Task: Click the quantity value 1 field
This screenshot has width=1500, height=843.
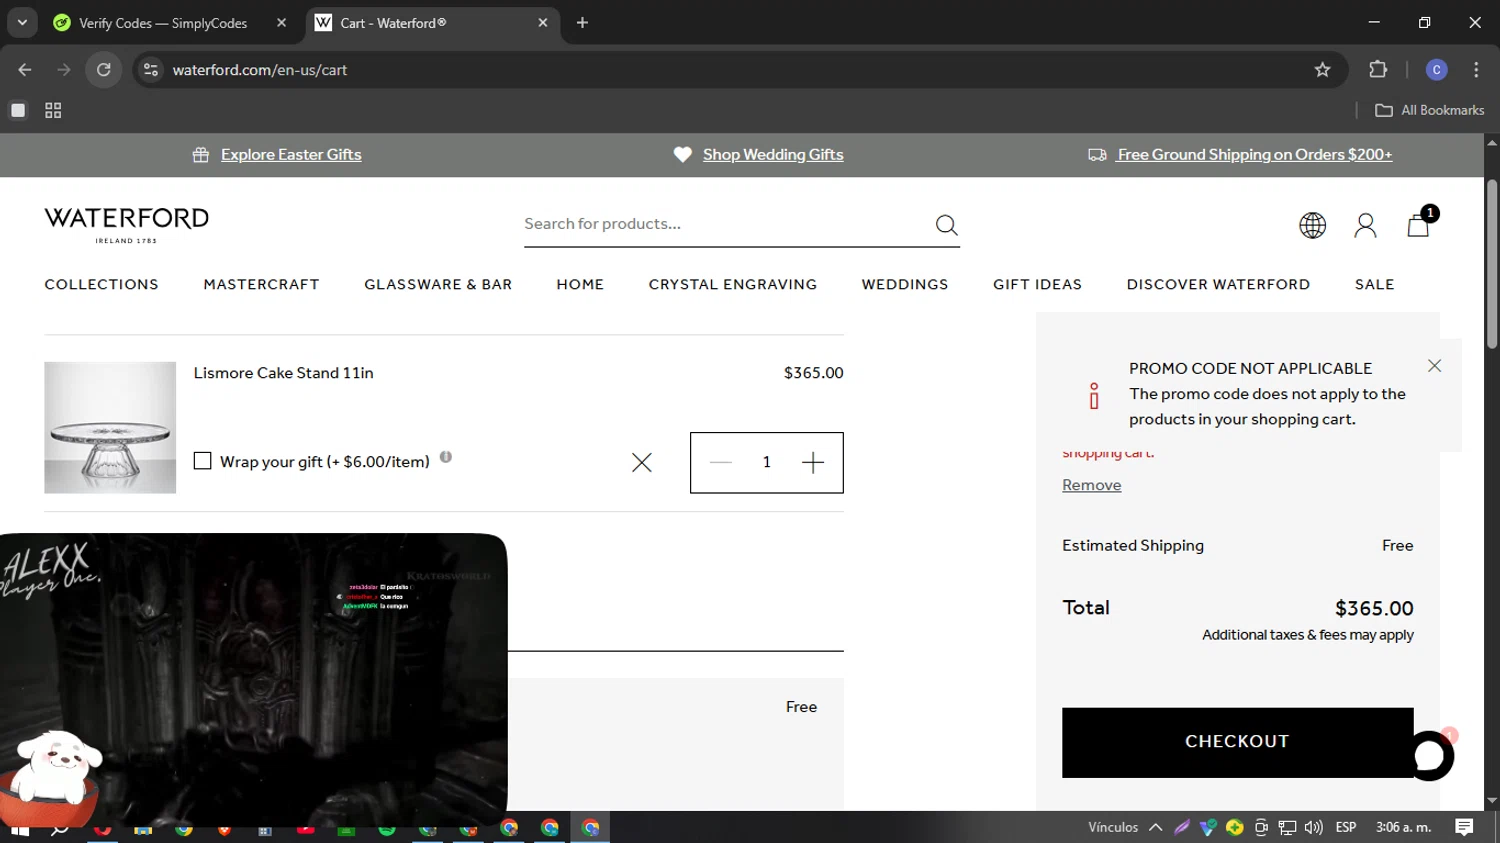Action: pos(766,462)
